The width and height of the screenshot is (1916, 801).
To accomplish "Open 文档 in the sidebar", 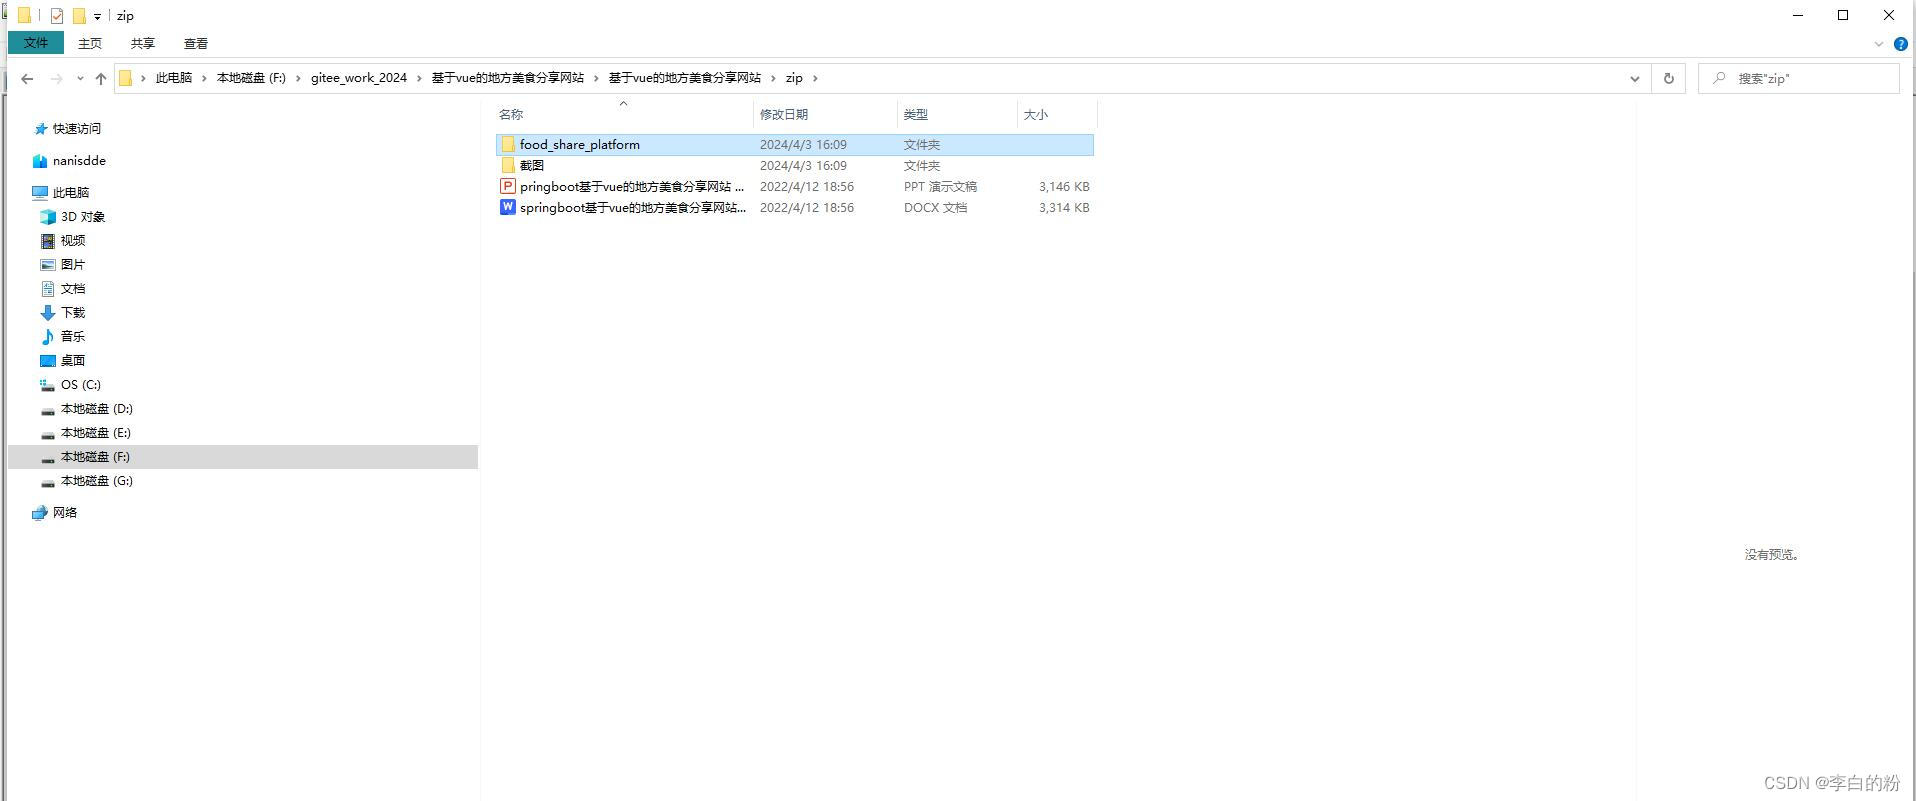I will tap(73, 289).
